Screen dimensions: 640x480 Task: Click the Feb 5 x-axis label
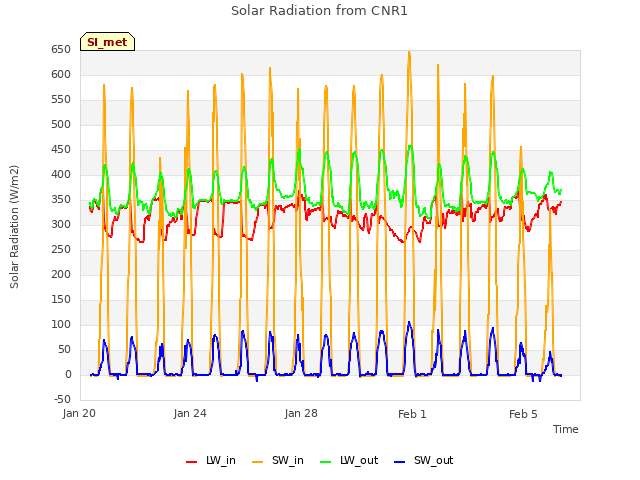pos(523,414)
